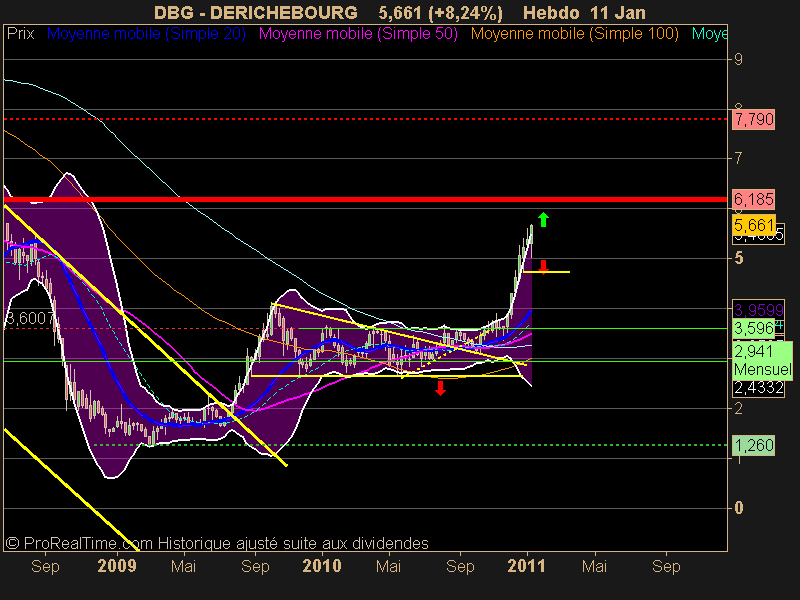
Task: Click the Prix legend label
Action: pyautogui.click(x=20, y=34)
